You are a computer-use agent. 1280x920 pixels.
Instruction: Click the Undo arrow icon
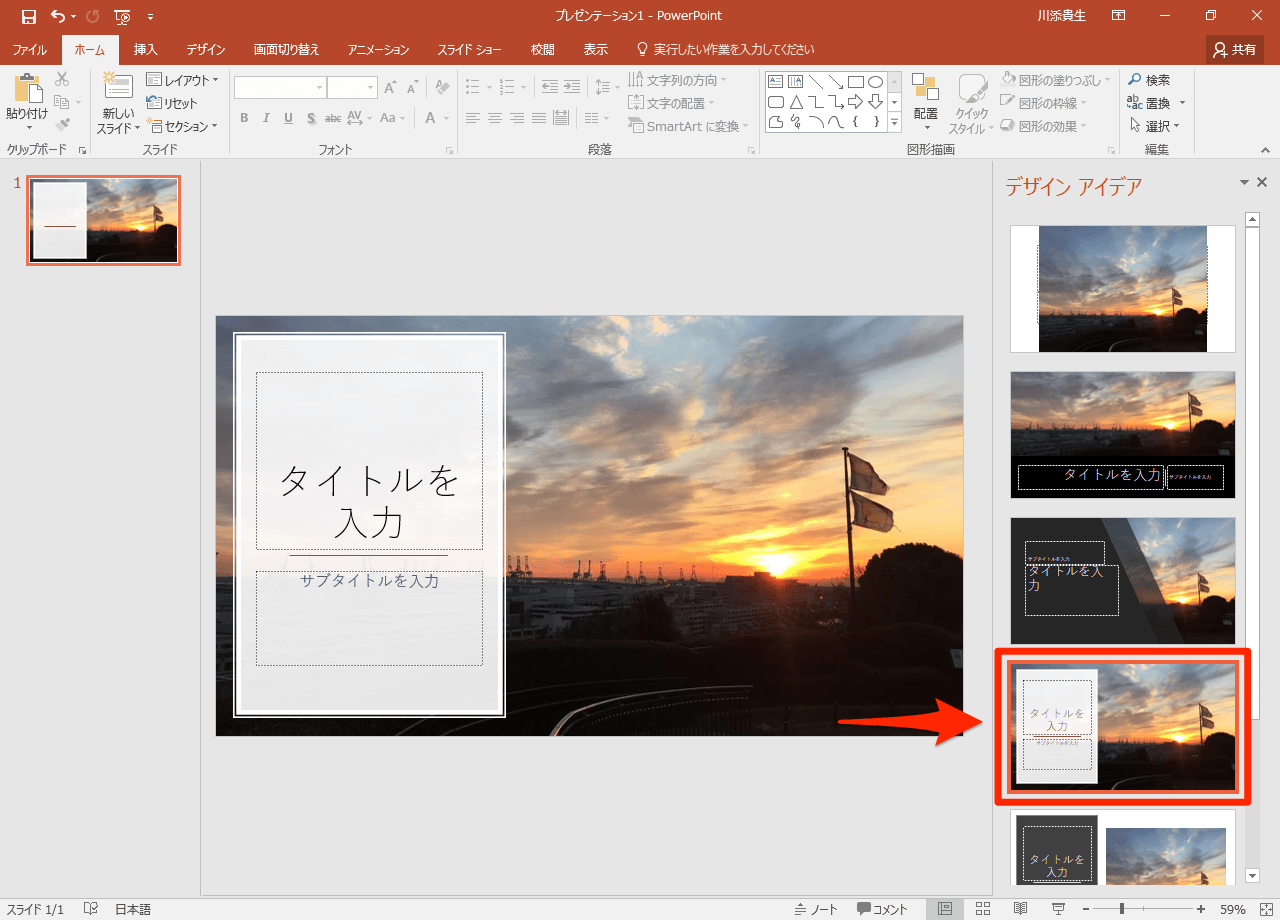[58, 16]
